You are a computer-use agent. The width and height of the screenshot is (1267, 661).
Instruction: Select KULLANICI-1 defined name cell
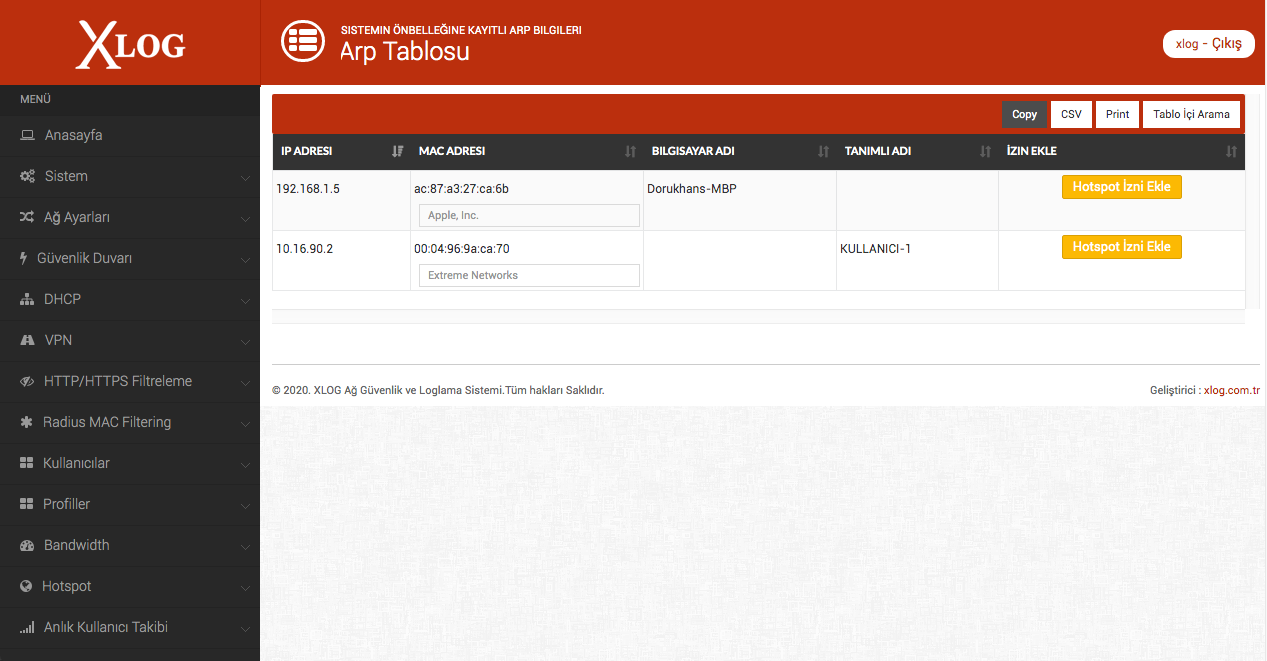click(x=917, y=260)
